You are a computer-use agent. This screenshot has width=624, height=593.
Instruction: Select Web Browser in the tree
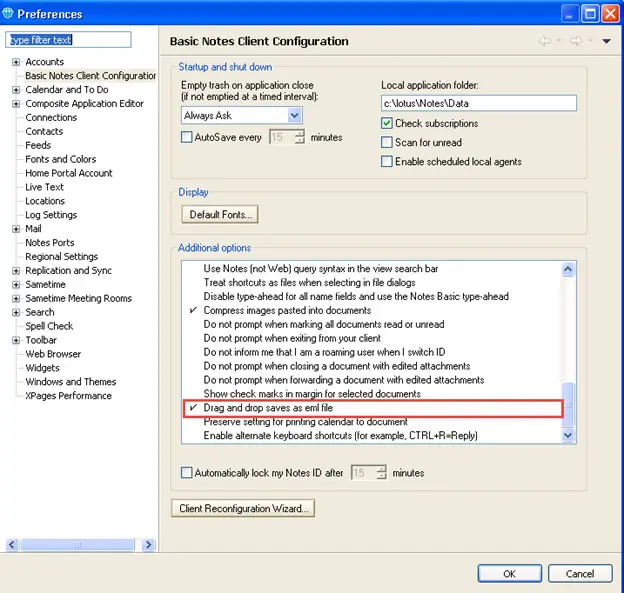tap(53, 354)
